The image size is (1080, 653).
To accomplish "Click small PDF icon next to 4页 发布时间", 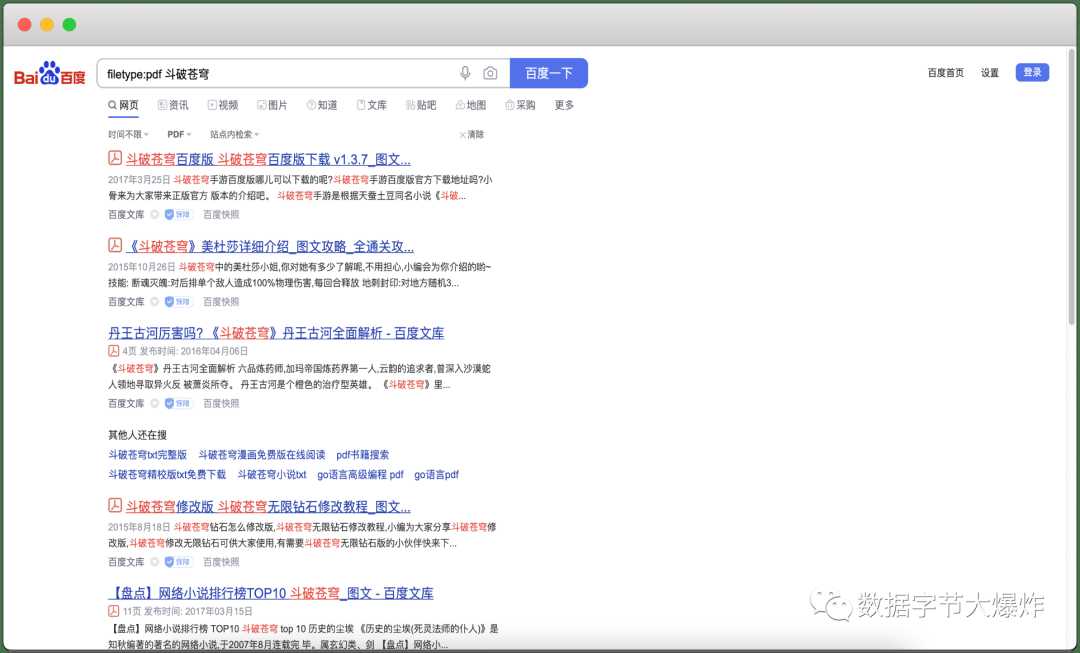I will point(114,351).
